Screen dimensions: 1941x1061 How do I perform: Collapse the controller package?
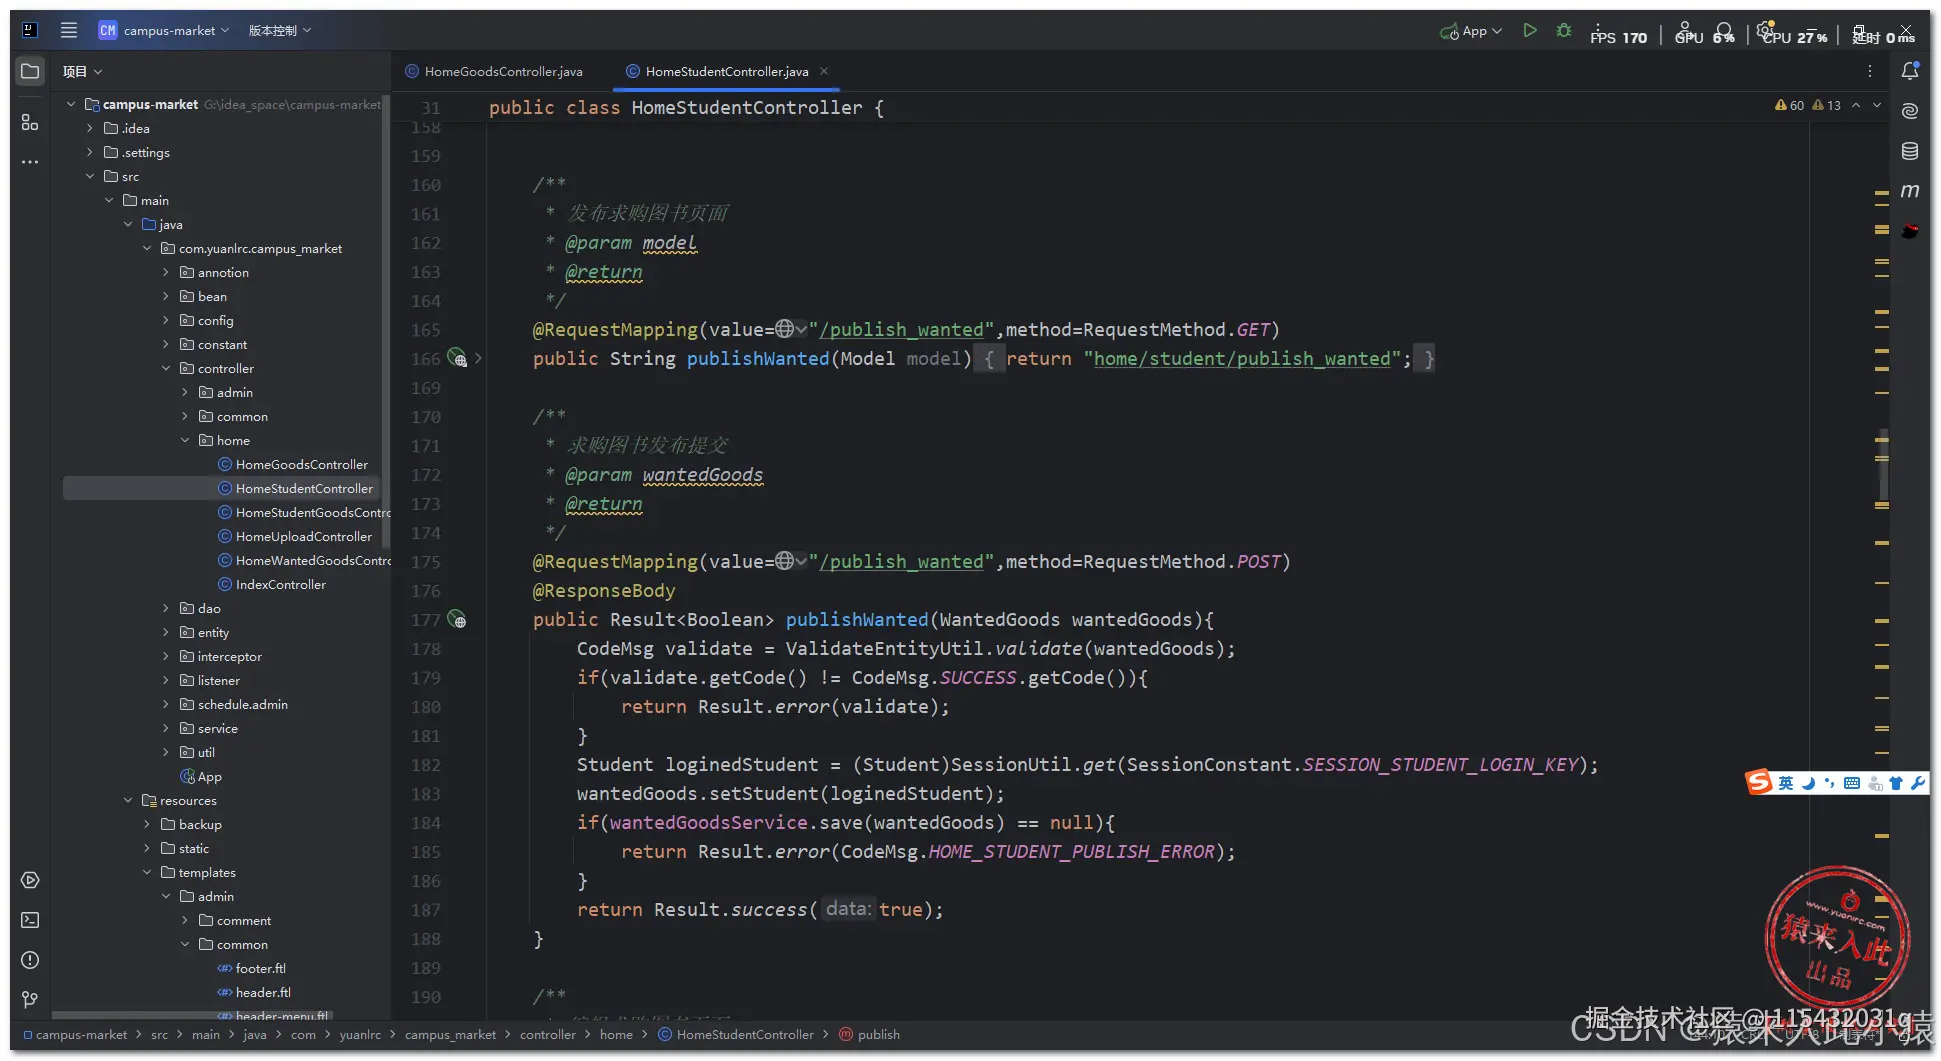click(x=166, y=368)
